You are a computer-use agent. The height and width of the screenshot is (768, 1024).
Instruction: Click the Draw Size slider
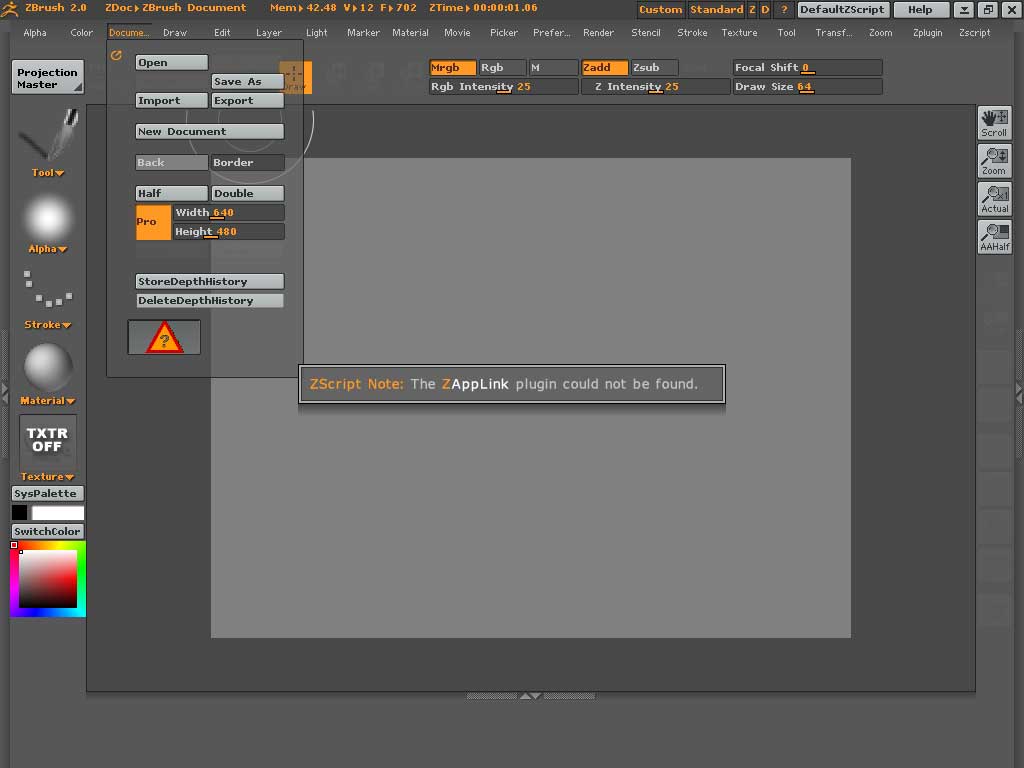(x=807, y=87)
